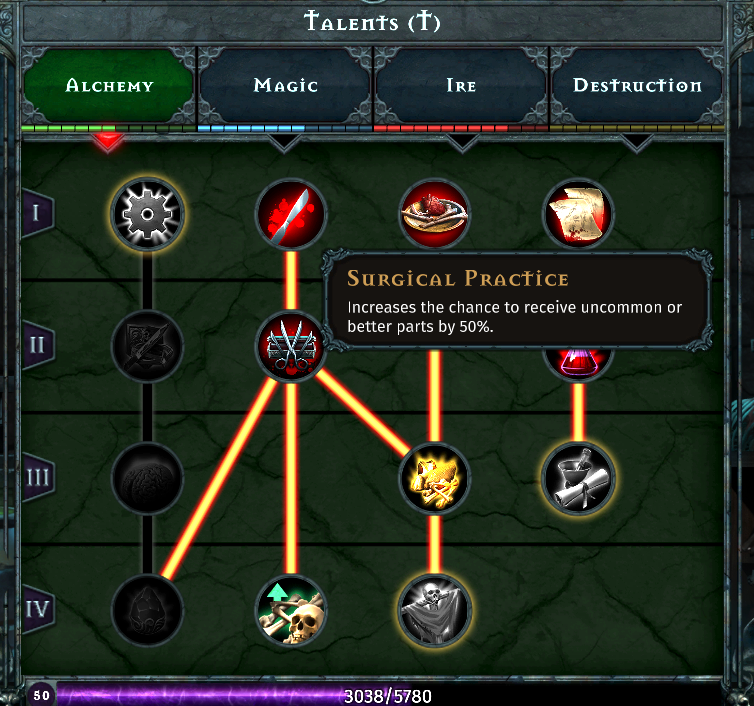Viewport: 754px width, 706px height.
Task: Select the heart on plate talent
Action: (435, 214)
